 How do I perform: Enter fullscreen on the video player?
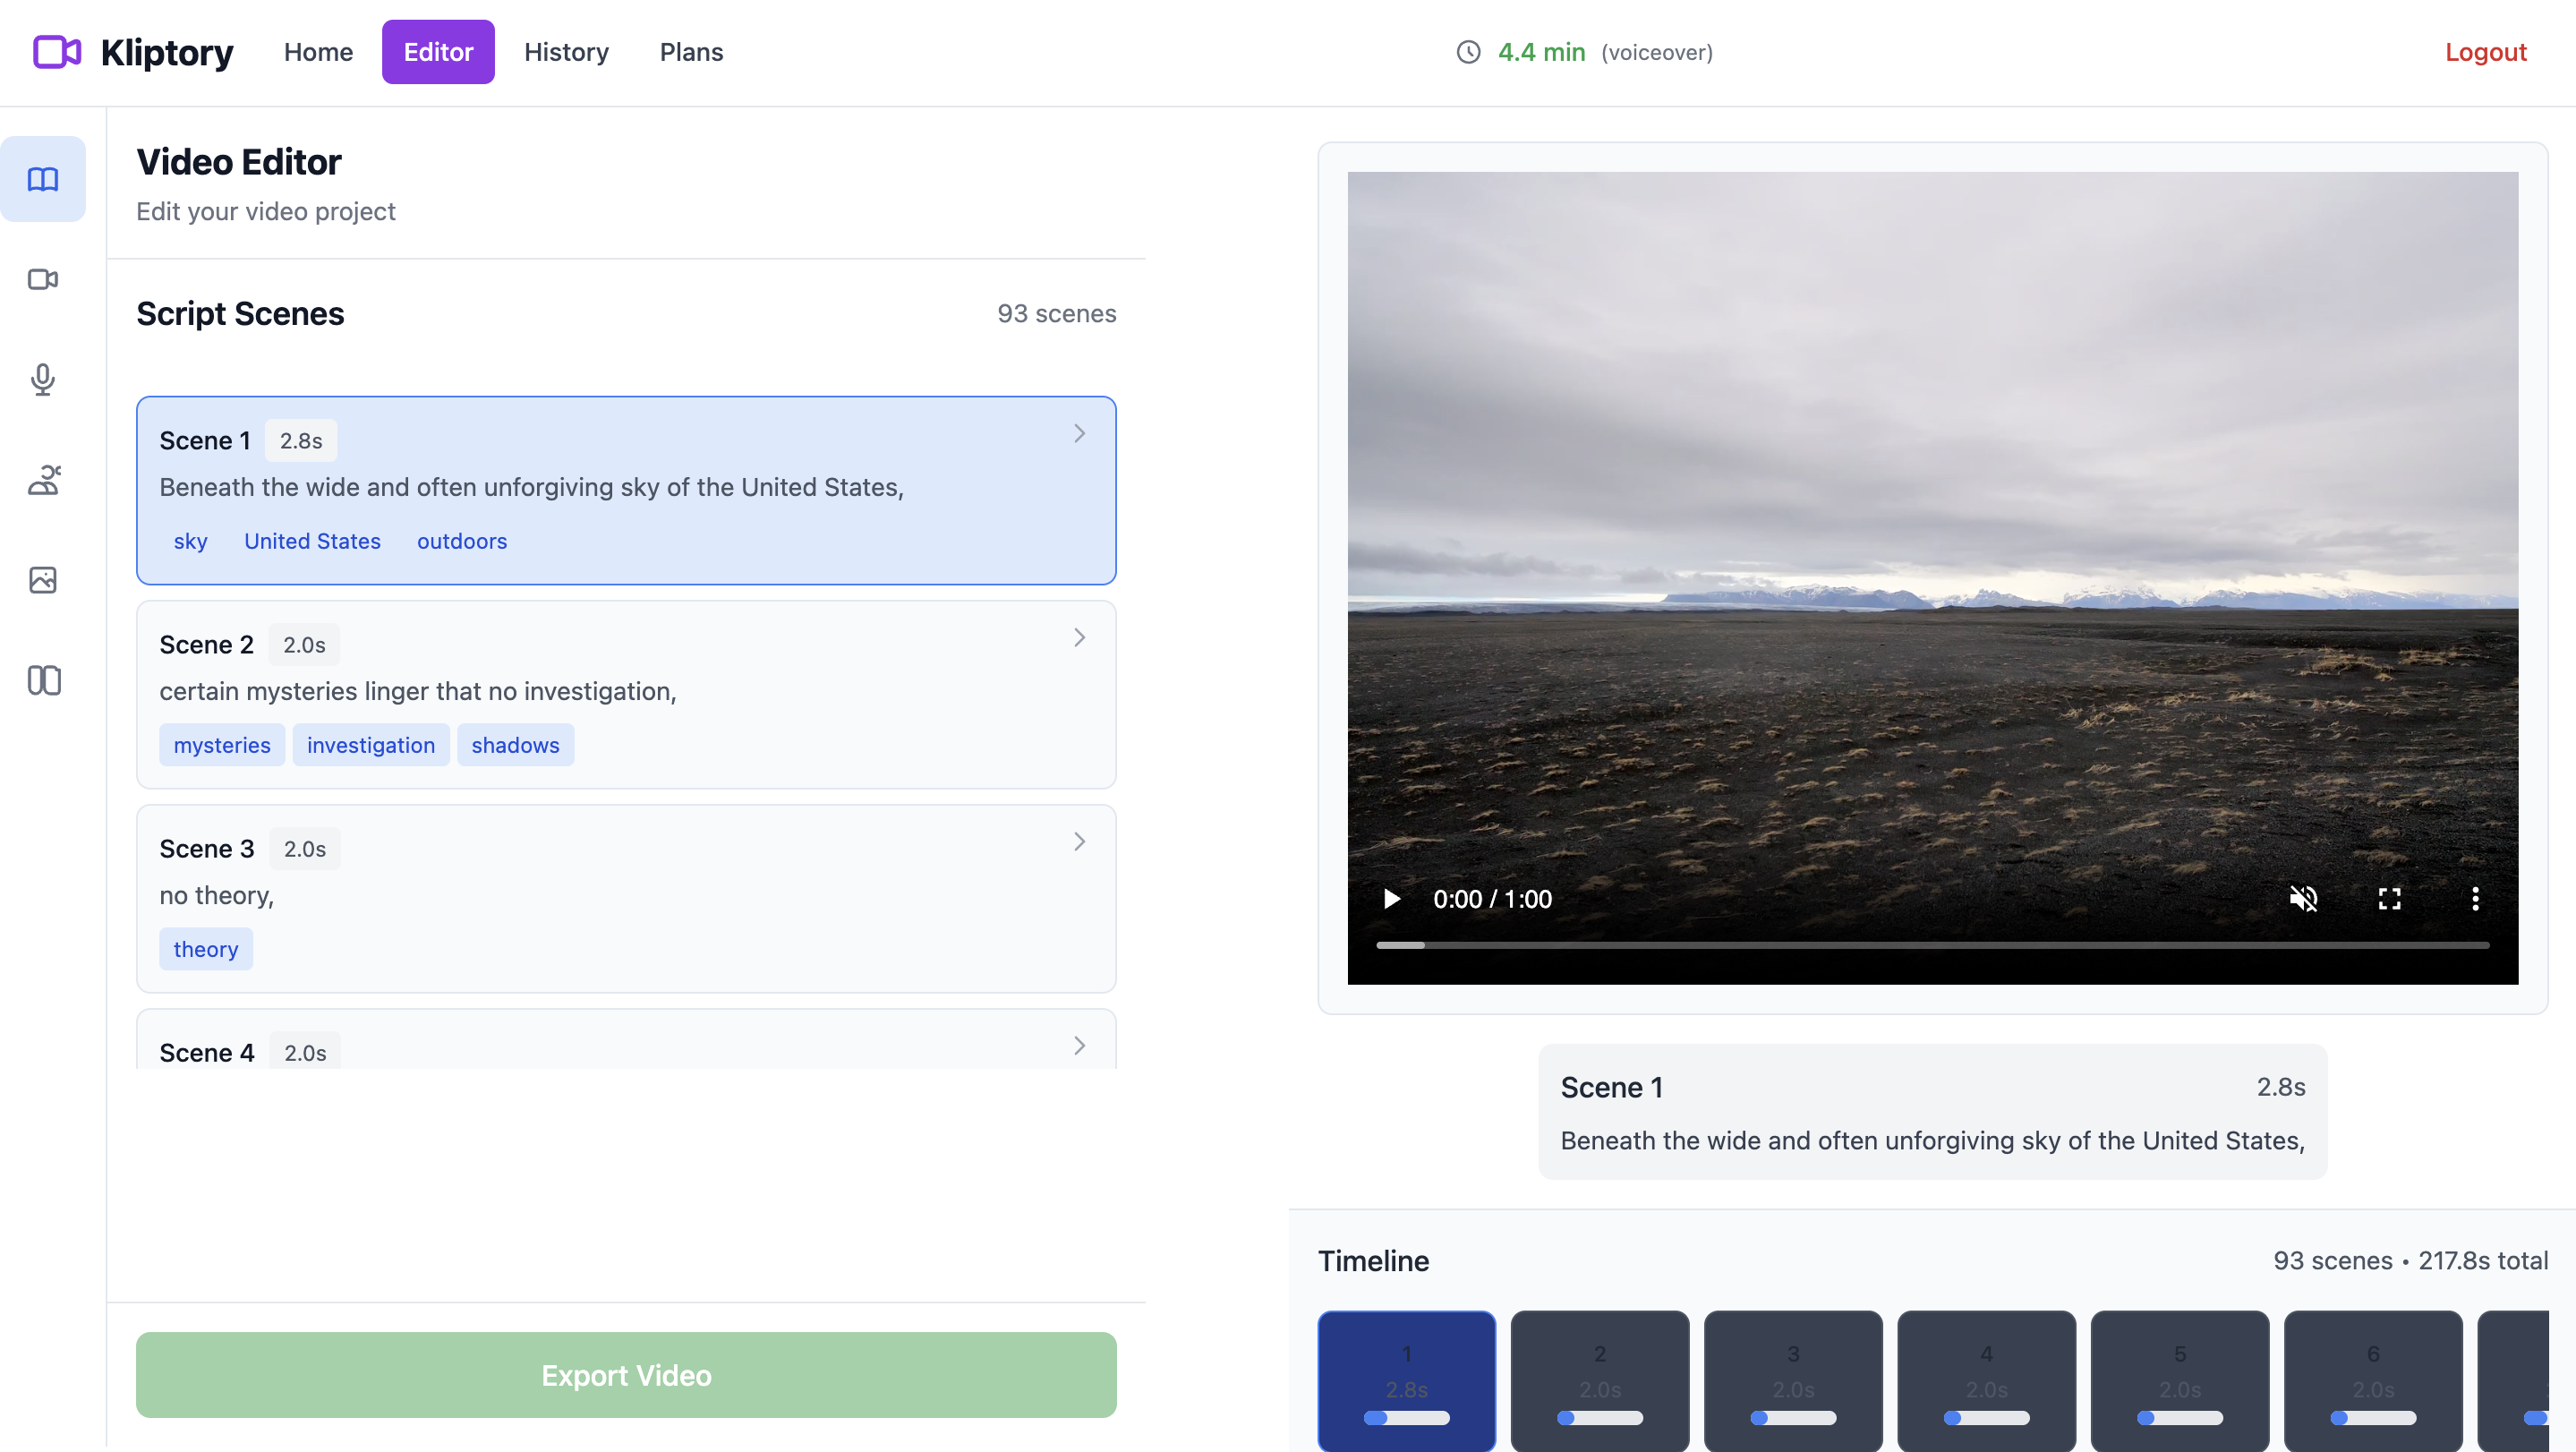click(2389, 899)
